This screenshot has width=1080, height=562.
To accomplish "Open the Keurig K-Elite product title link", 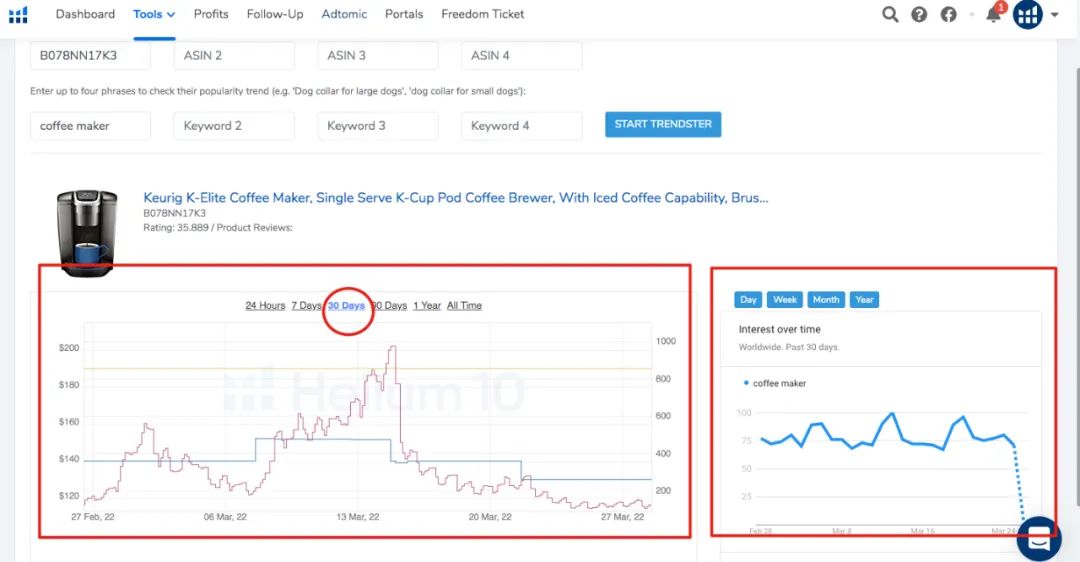I will coord(455,198).
